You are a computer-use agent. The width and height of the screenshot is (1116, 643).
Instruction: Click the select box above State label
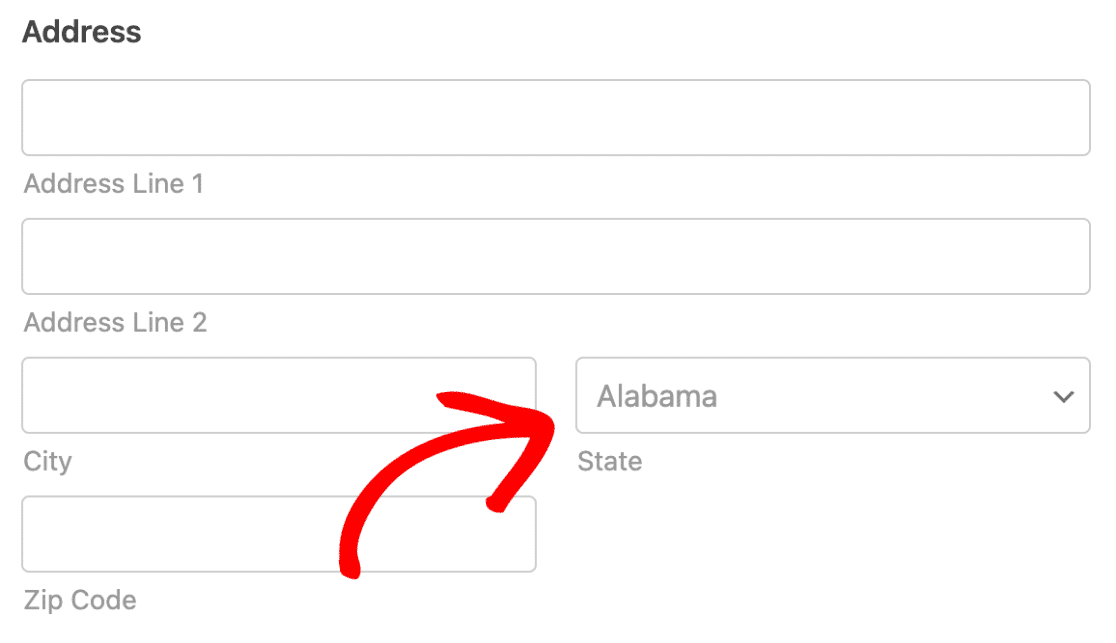(833, 395)
